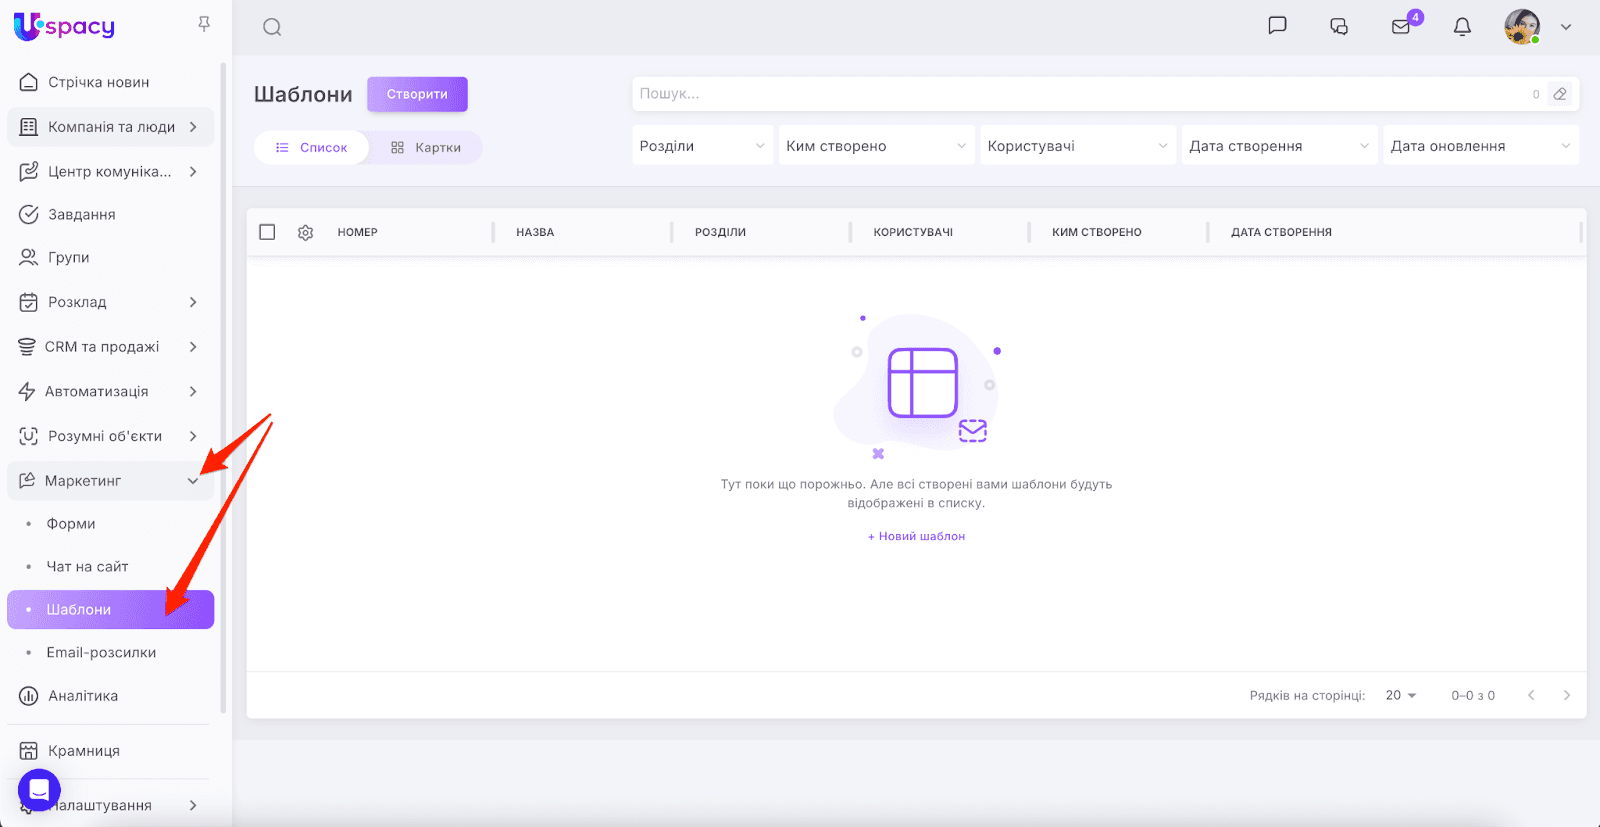
Task: Open Email-розсилки in the sidebar
Action: click(101, 653)
